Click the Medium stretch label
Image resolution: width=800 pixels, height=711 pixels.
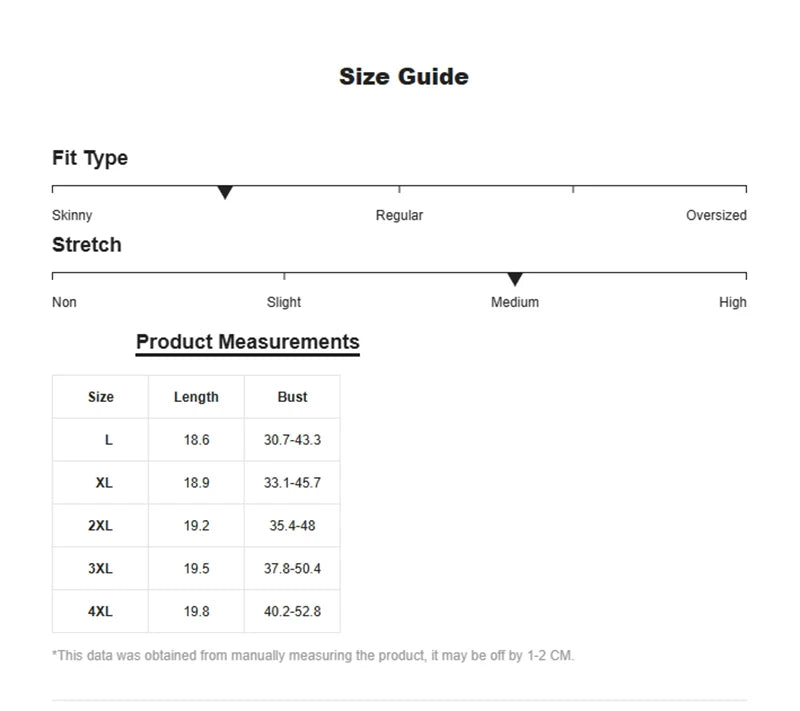coord(515,302)
